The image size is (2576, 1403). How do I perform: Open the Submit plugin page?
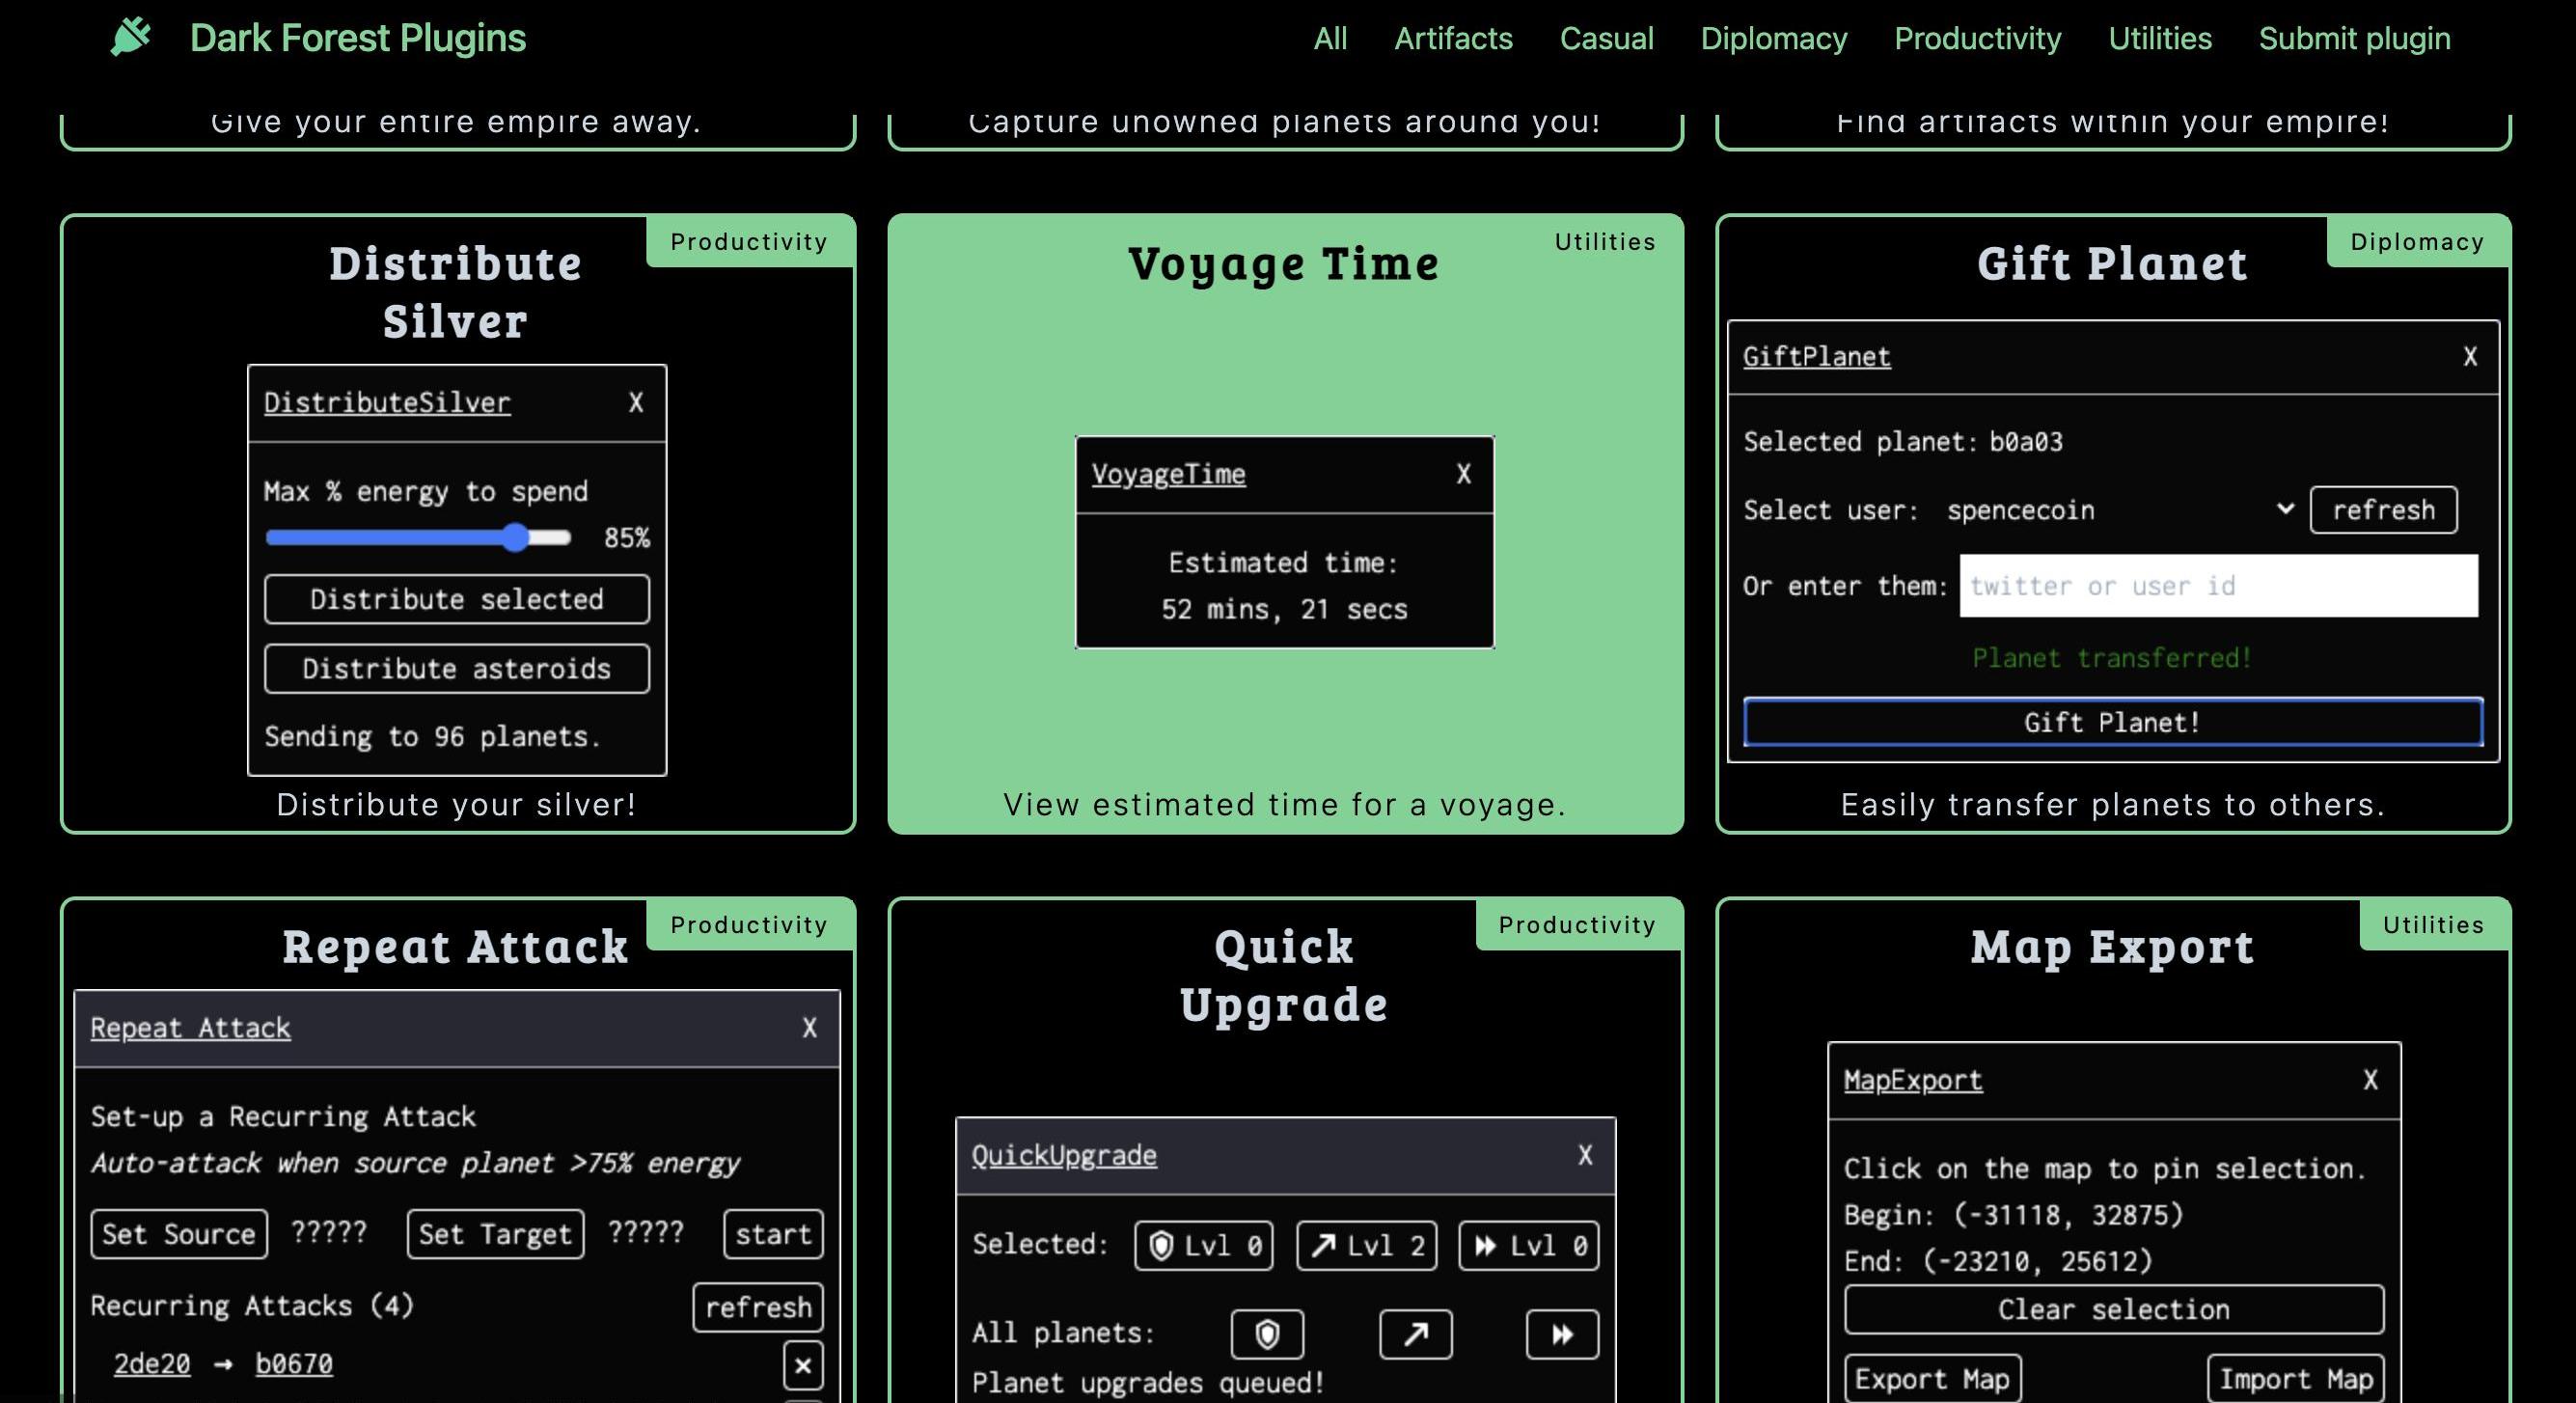tap(2354, 39)
